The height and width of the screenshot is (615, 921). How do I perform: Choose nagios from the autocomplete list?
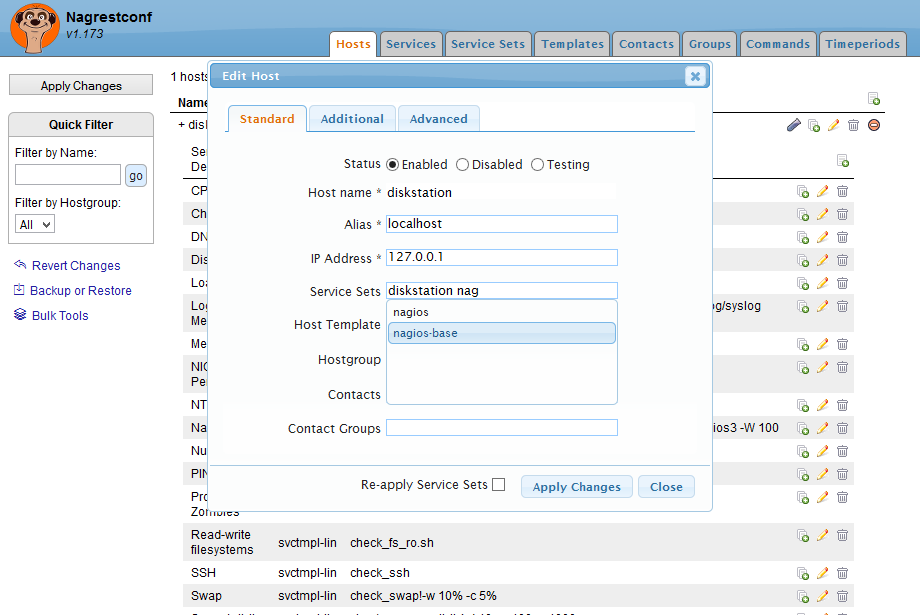[x=502, y=312]
